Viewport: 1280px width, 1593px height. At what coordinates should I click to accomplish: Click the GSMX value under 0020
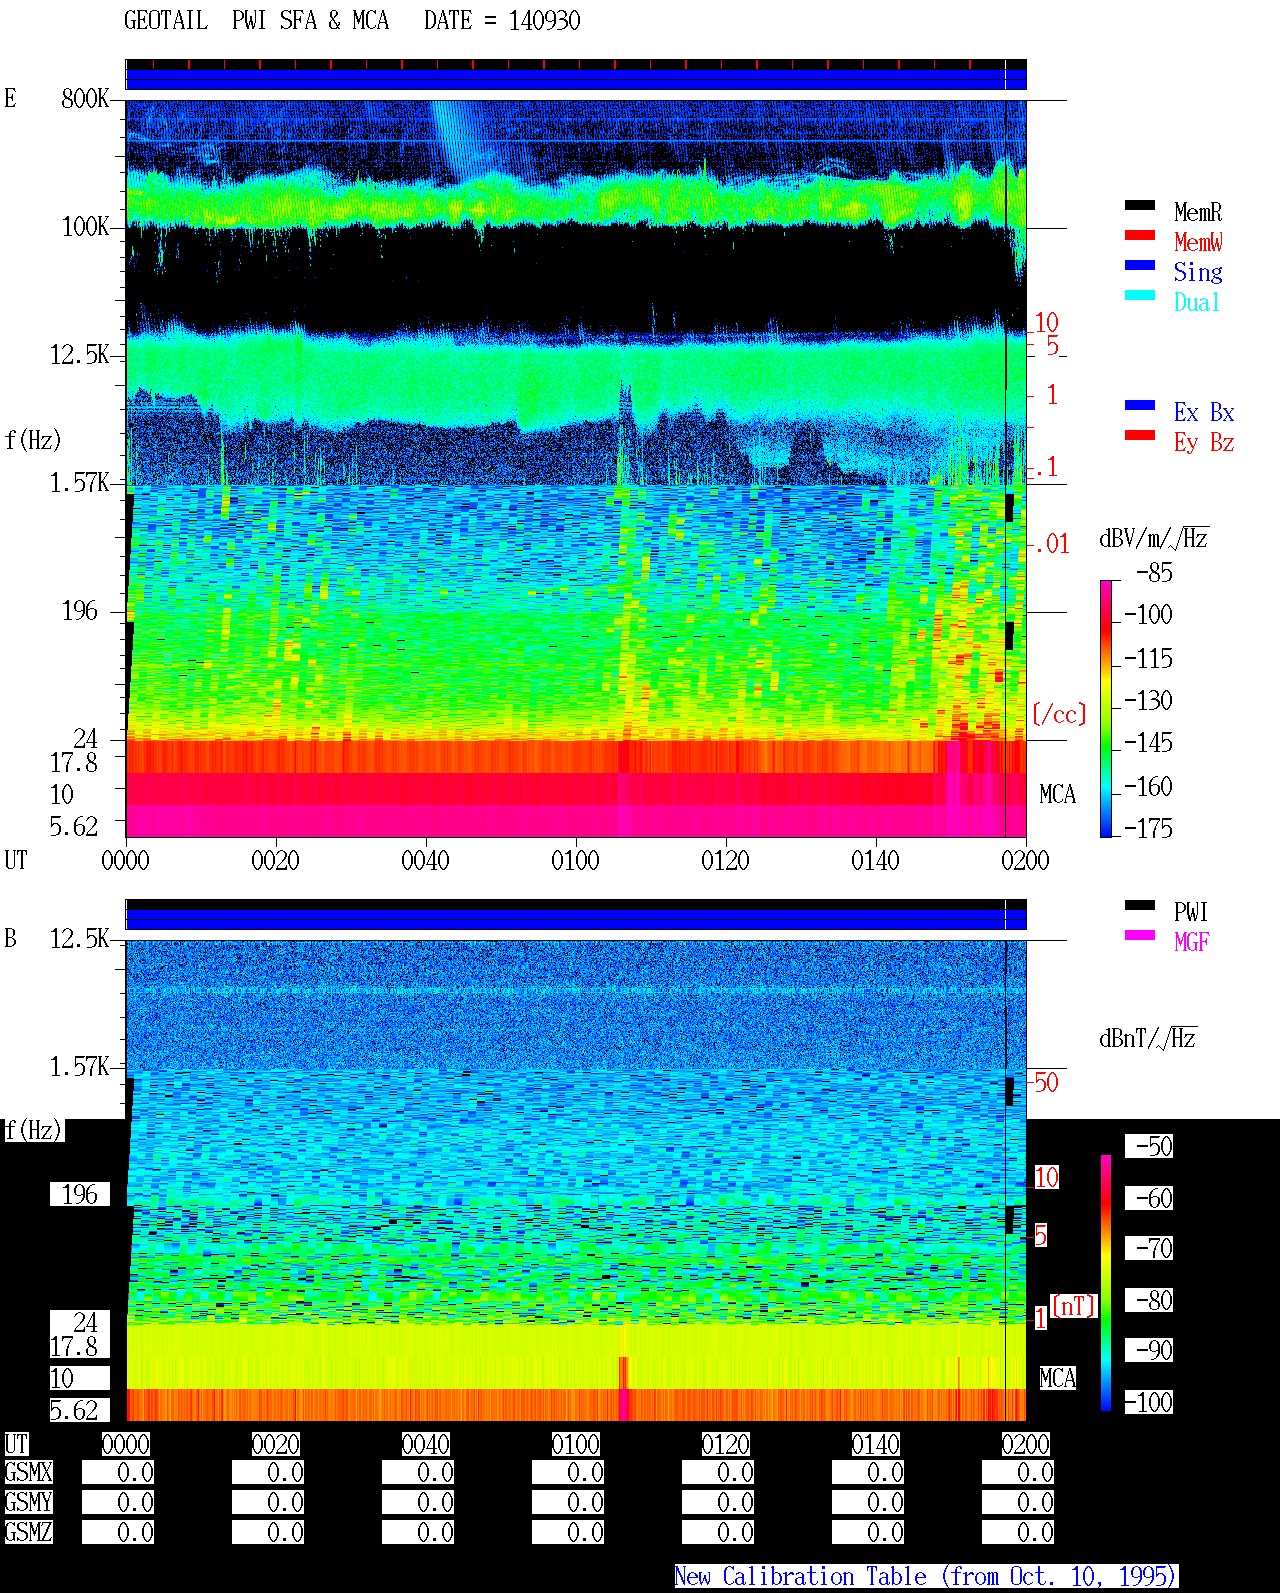point(268,1472)
